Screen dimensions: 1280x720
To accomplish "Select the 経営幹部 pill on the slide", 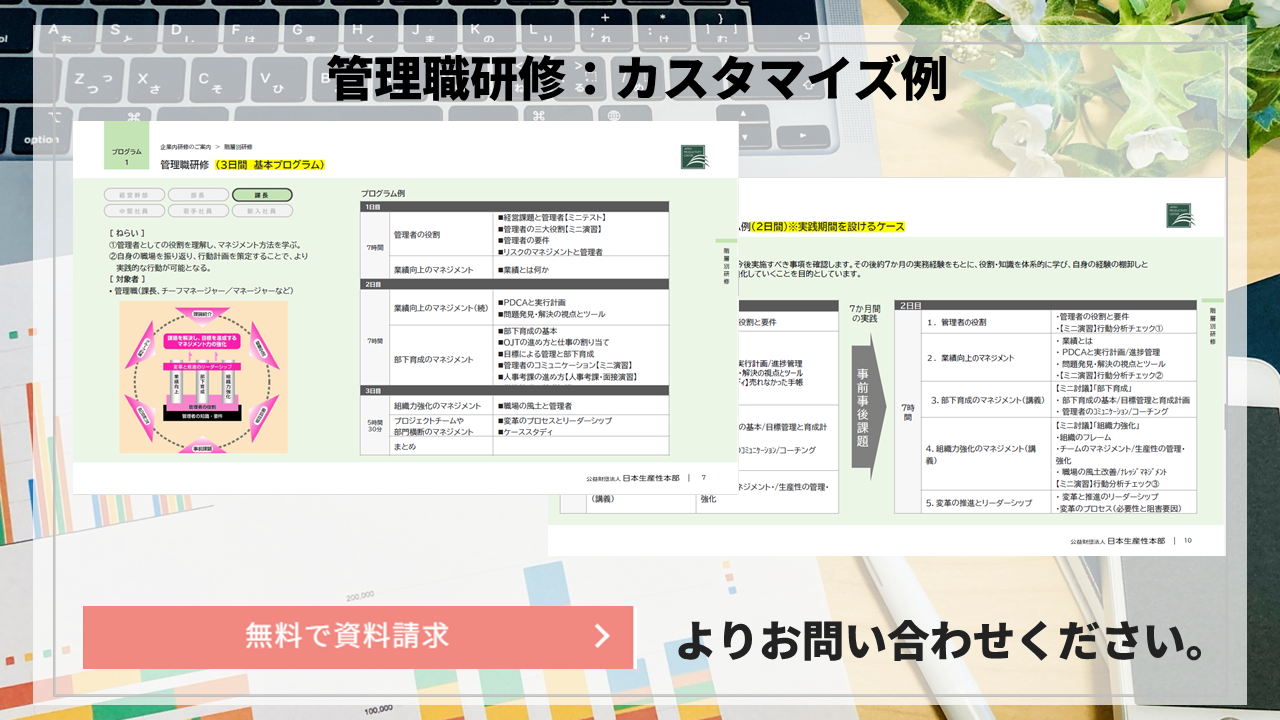I will click(134, 195).
